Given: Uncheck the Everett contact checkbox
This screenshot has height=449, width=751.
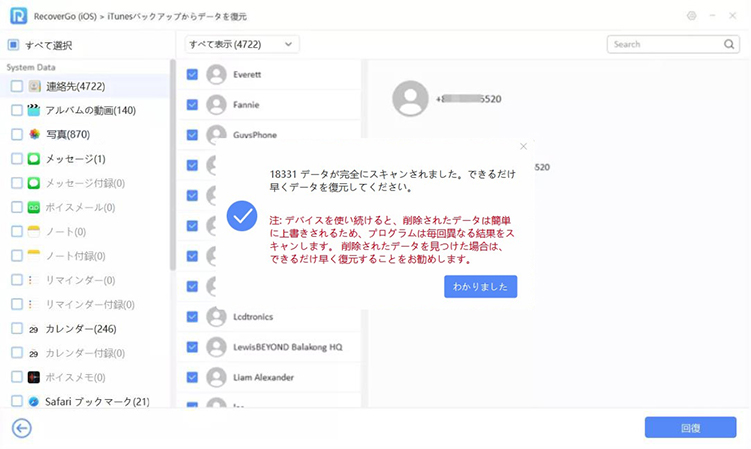Looking at the screenshot, I should click(192, 74).
